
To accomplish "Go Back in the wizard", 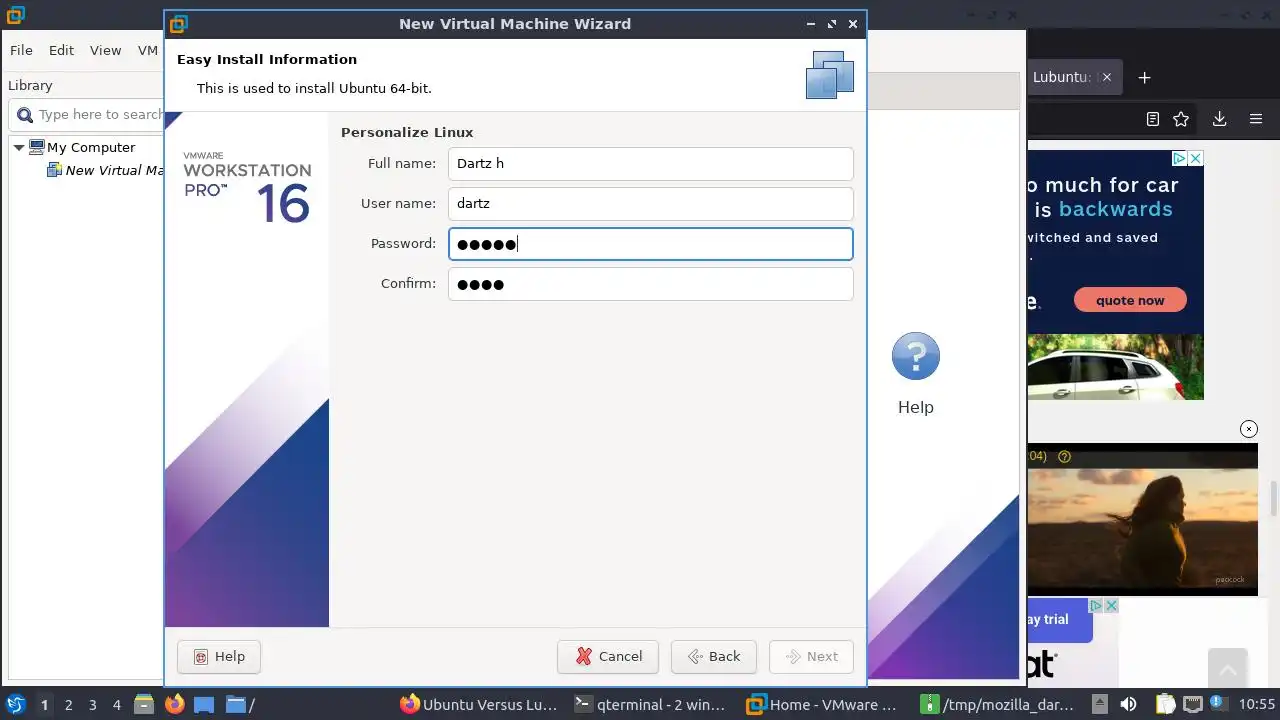I will tap(714, 656).
